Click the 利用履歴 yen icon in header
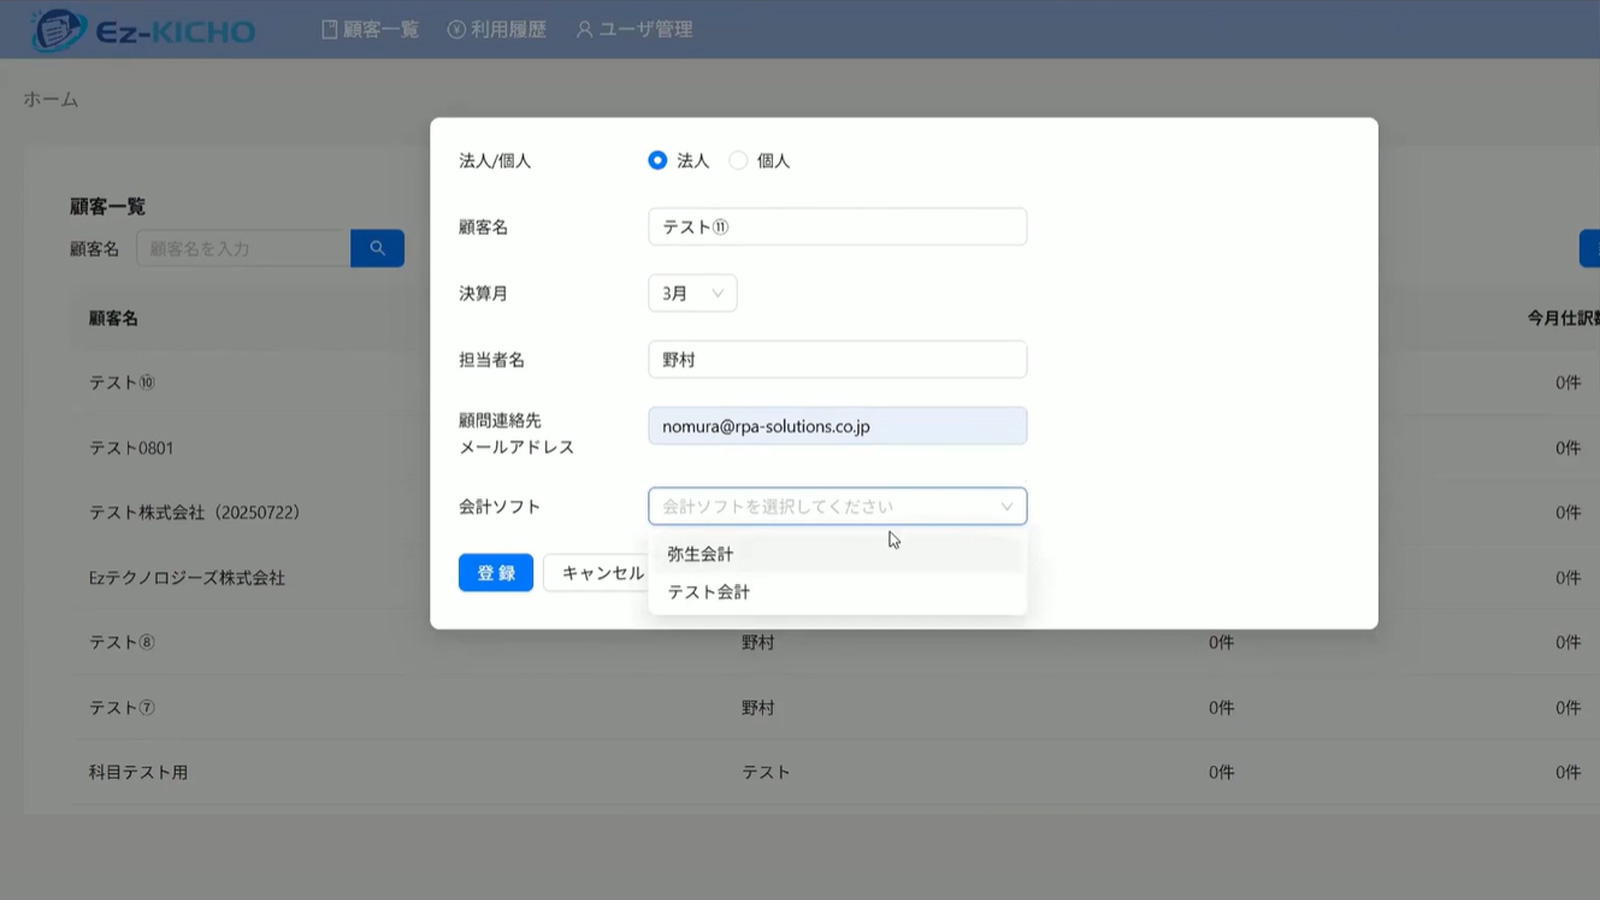 [x=456, y=30]
